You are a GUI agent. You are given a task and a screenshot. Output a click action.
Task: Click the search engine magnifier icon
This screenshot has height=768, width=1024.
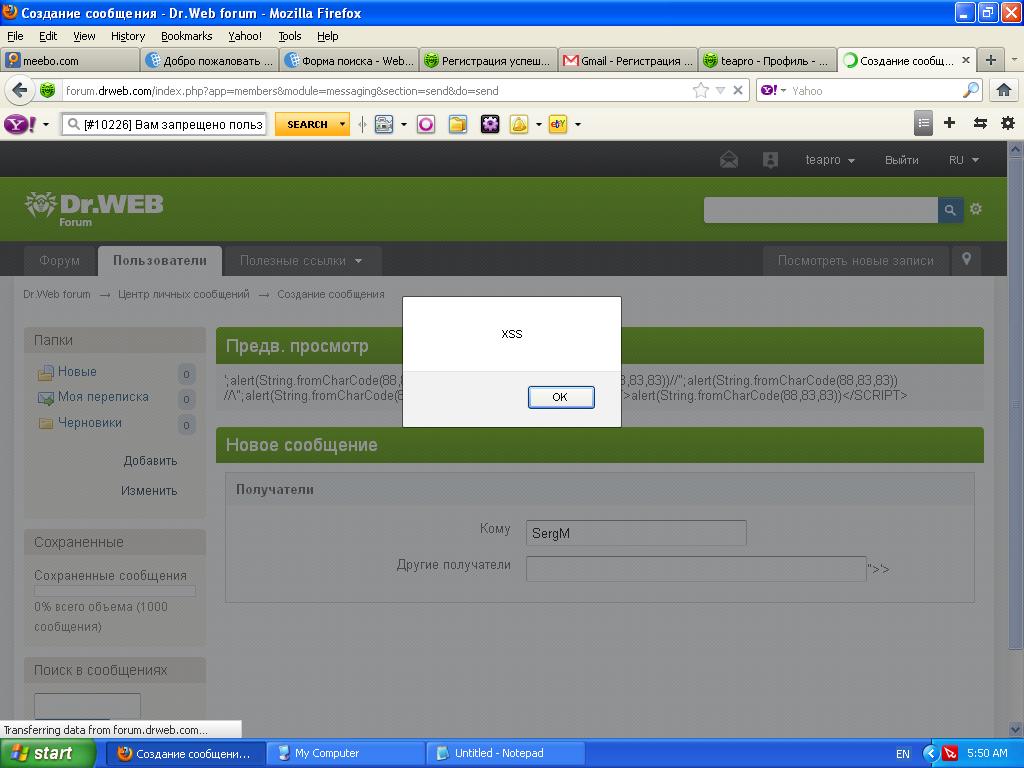tap(970, 90)
